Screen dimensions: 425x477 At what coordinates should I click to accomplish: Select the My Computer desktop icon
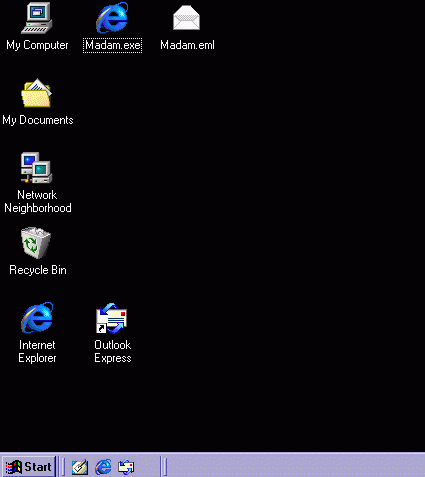[x=37, y=18]
